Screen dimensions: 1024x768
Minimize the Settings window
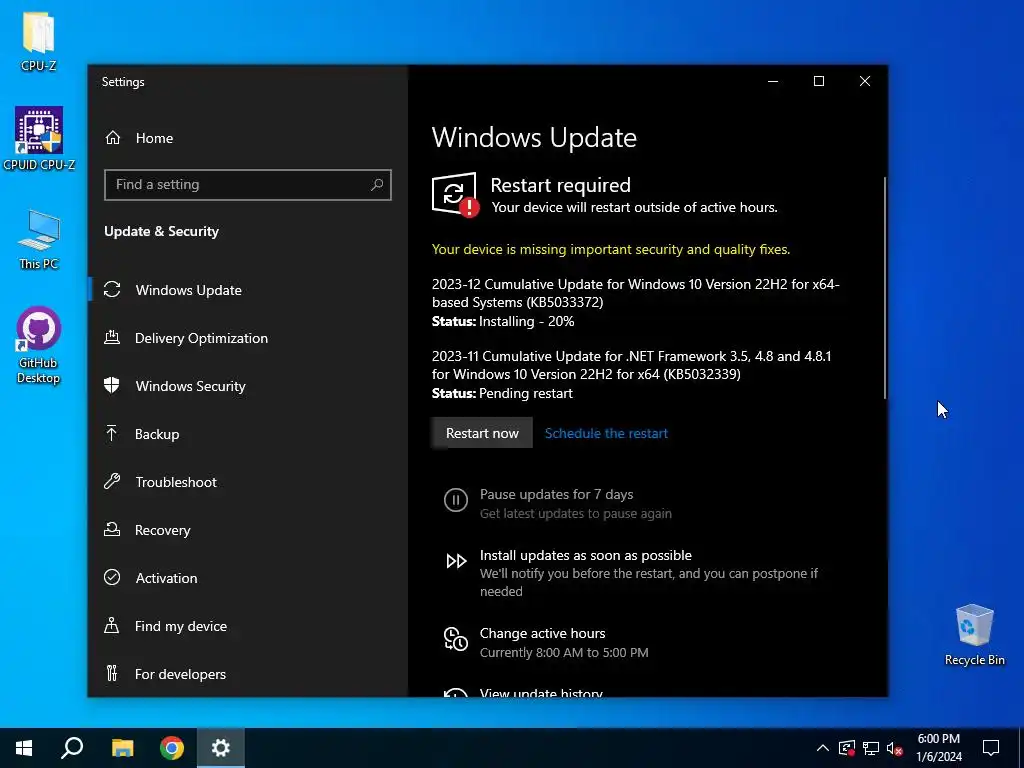click(773, 81)
